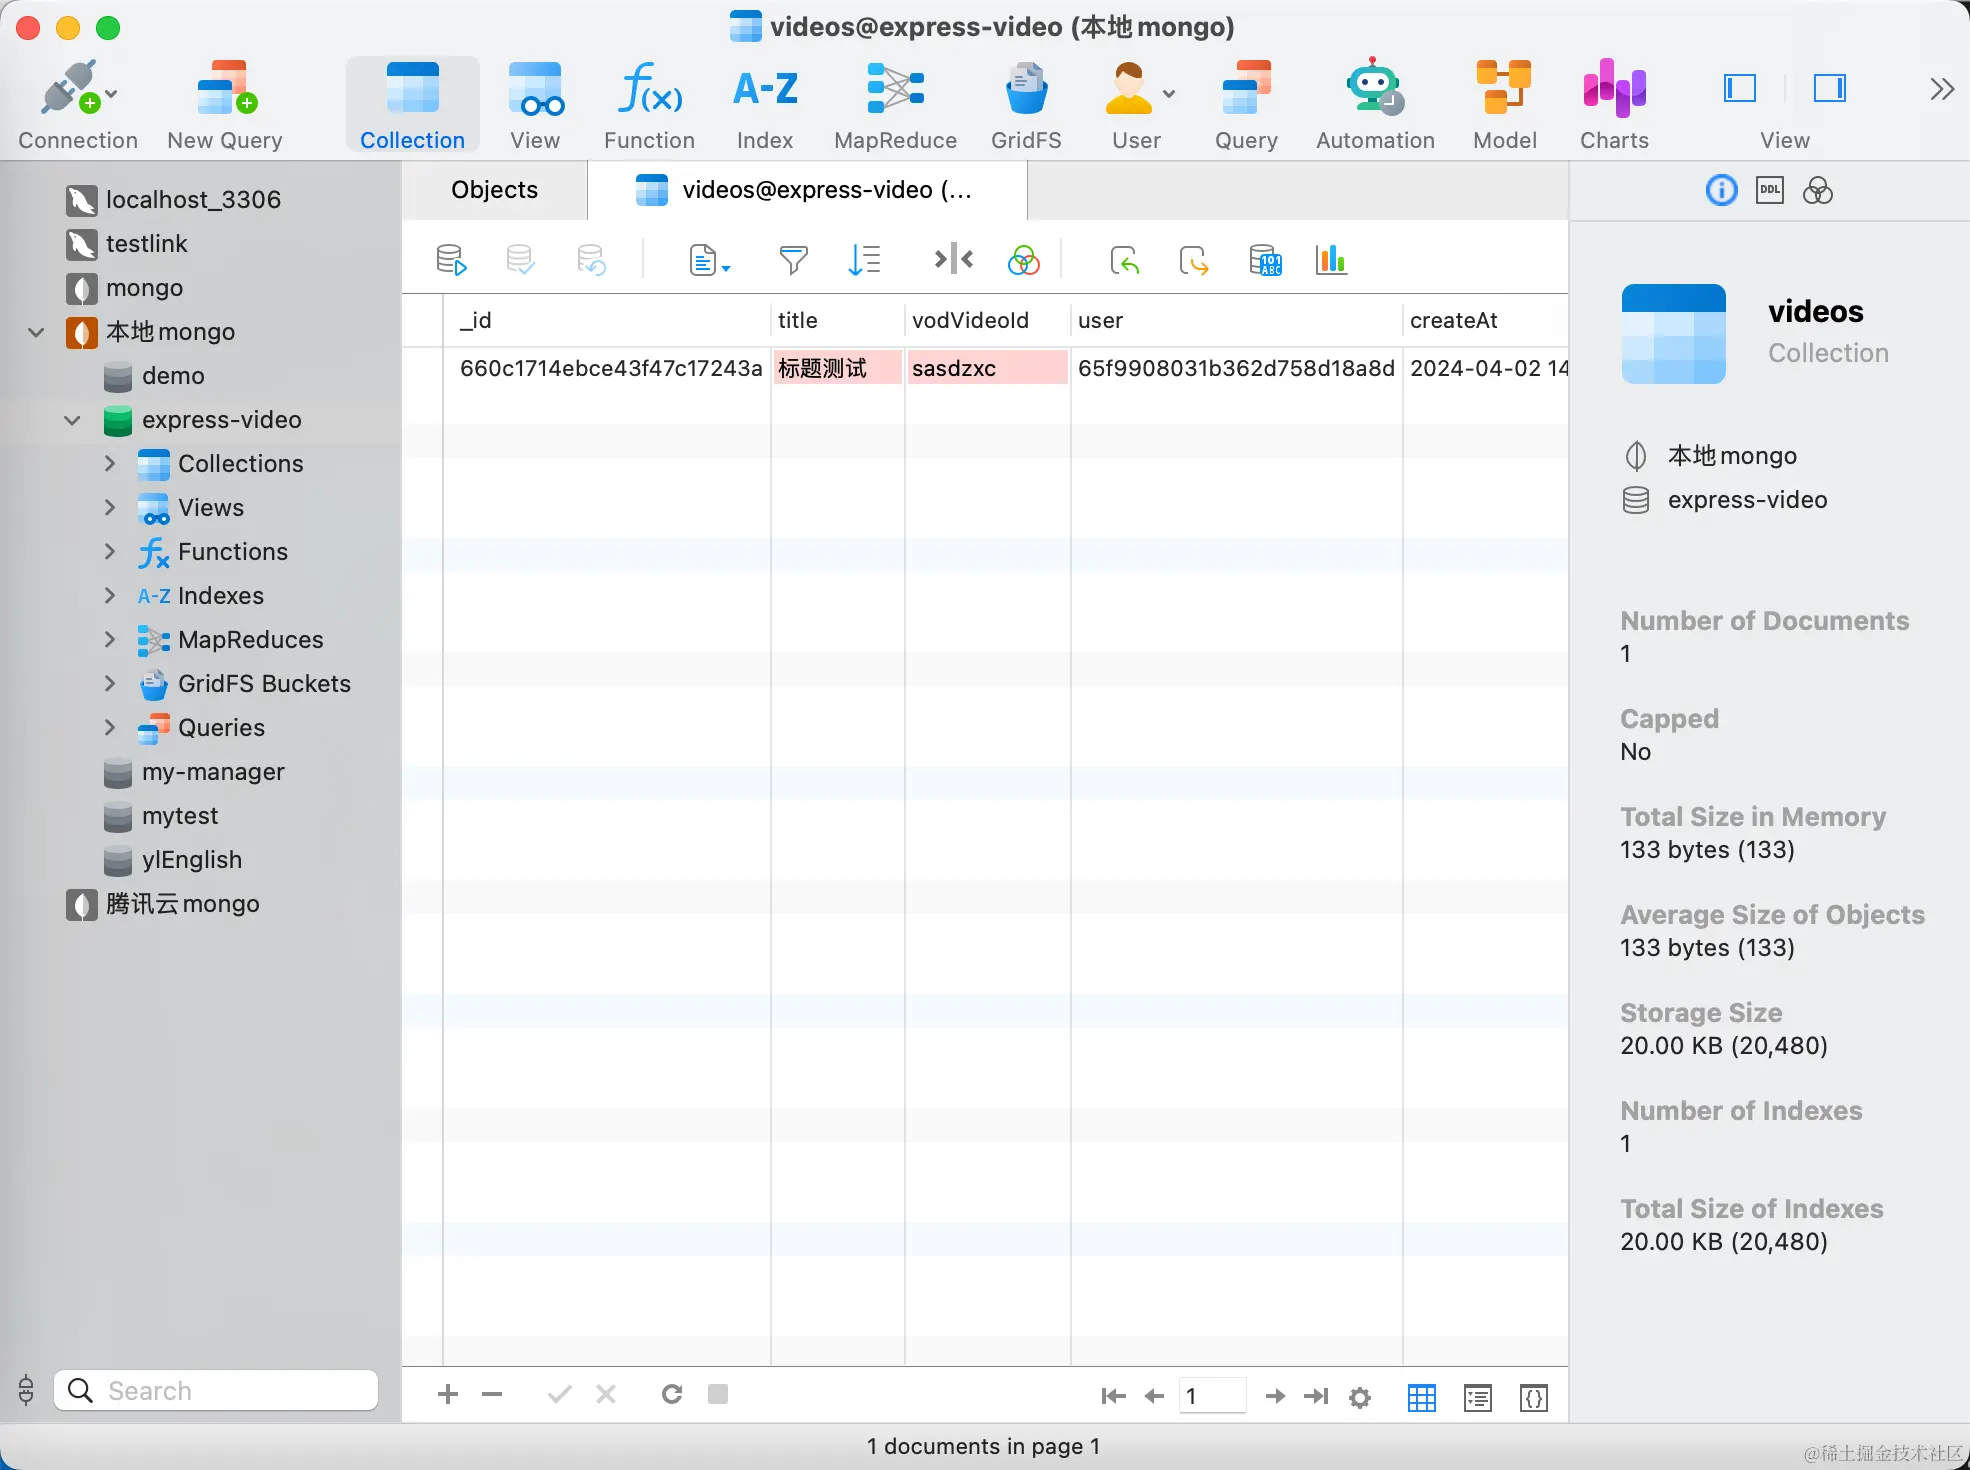Click the New Query button

(x=225, y=106)
